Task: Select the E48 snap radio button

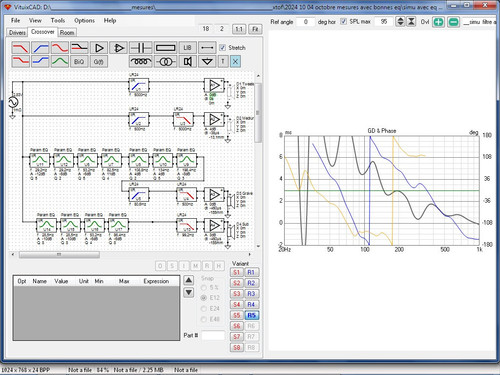Action: [204, 319]
